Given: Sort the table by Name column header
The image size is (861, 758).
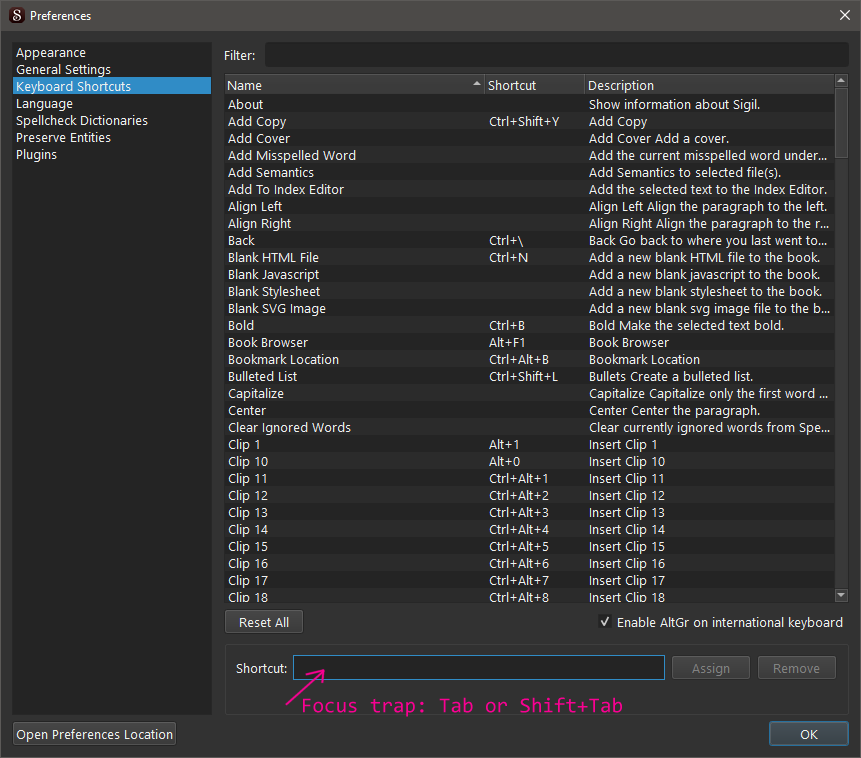Looking at the screenshot, I should (354, 85).
